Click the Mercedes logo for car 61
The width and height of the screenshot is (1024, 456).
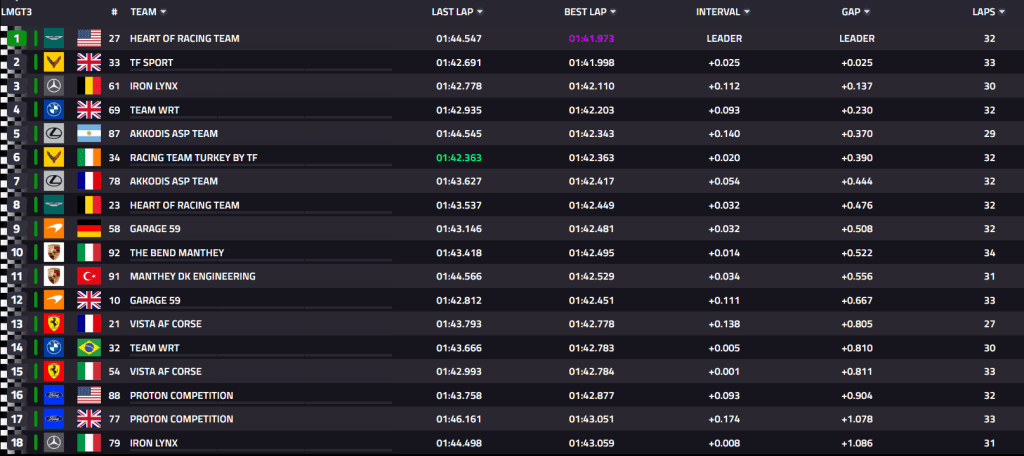[54, 86]
